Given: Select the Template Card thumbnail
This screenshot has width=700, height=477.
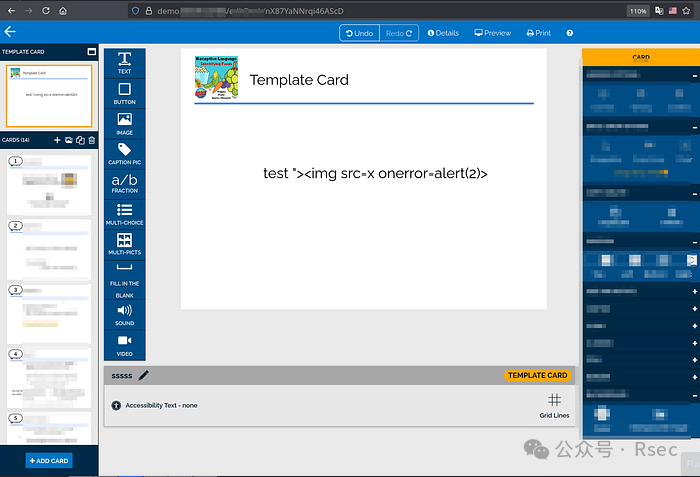Looking at the screenshot, I should click(49, 96).
